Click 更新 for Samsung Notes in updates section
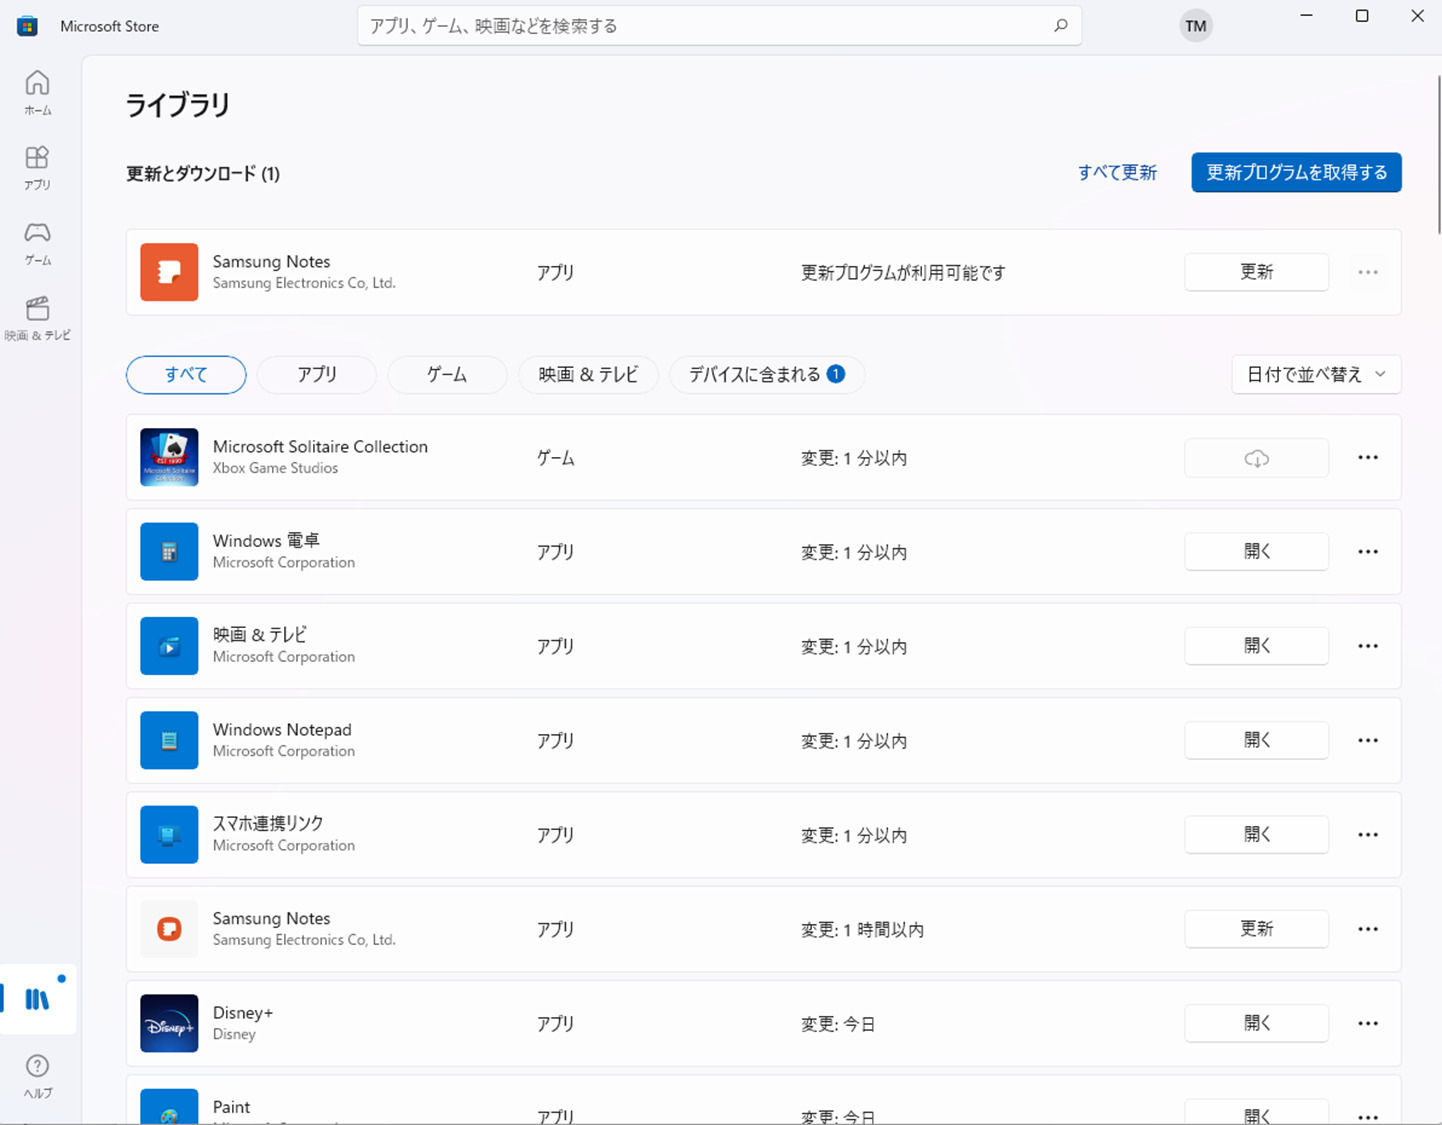Viewport: 1442px width, 1125px height. pos(1257,272)
